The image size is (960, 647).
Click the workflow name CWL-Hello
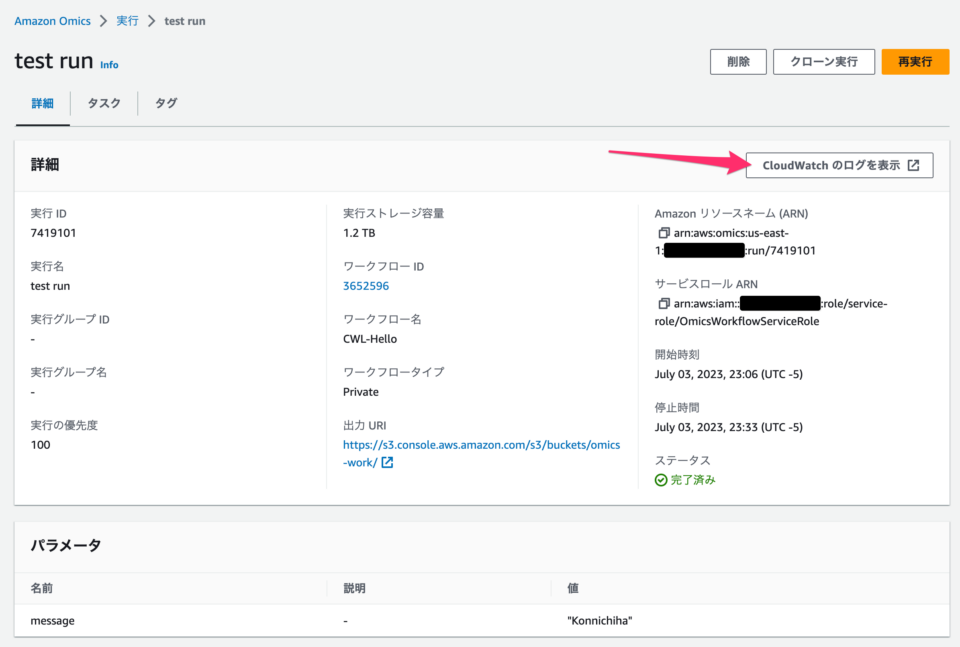370,338
